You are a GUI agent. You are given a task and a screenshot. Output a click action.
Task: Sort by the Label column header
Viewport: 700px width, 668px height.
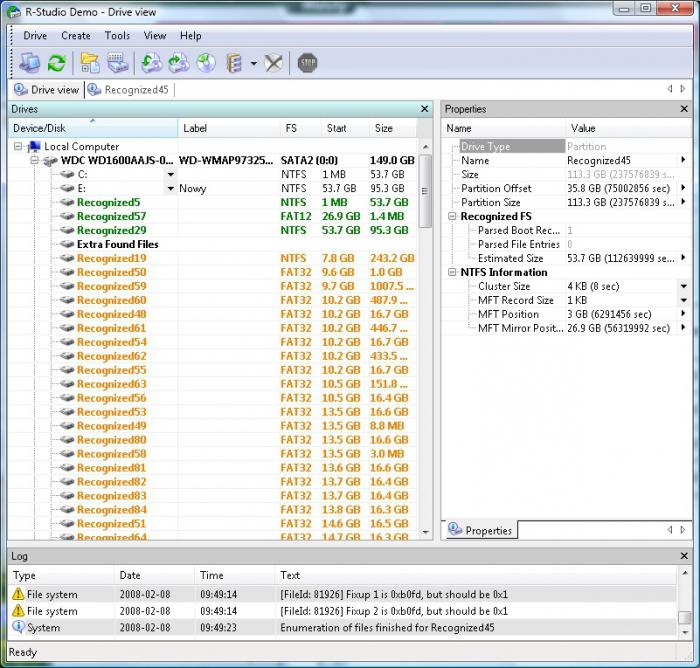pyautogui.click(x=229, y=128)
